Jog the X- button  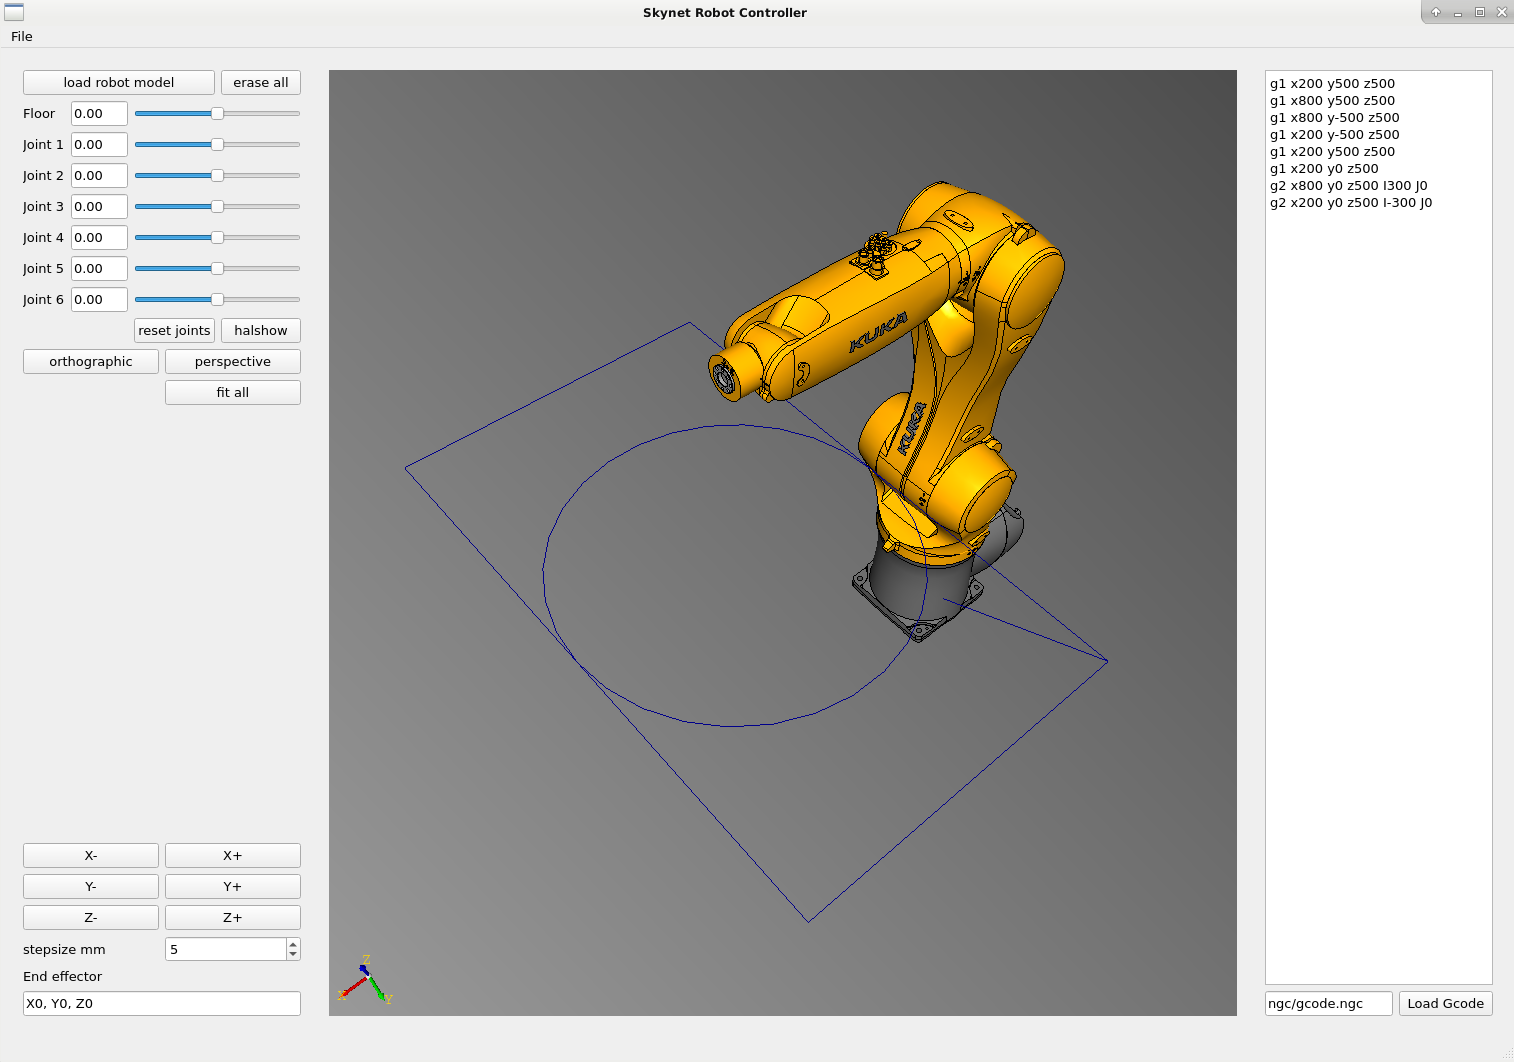pos(91,856)
